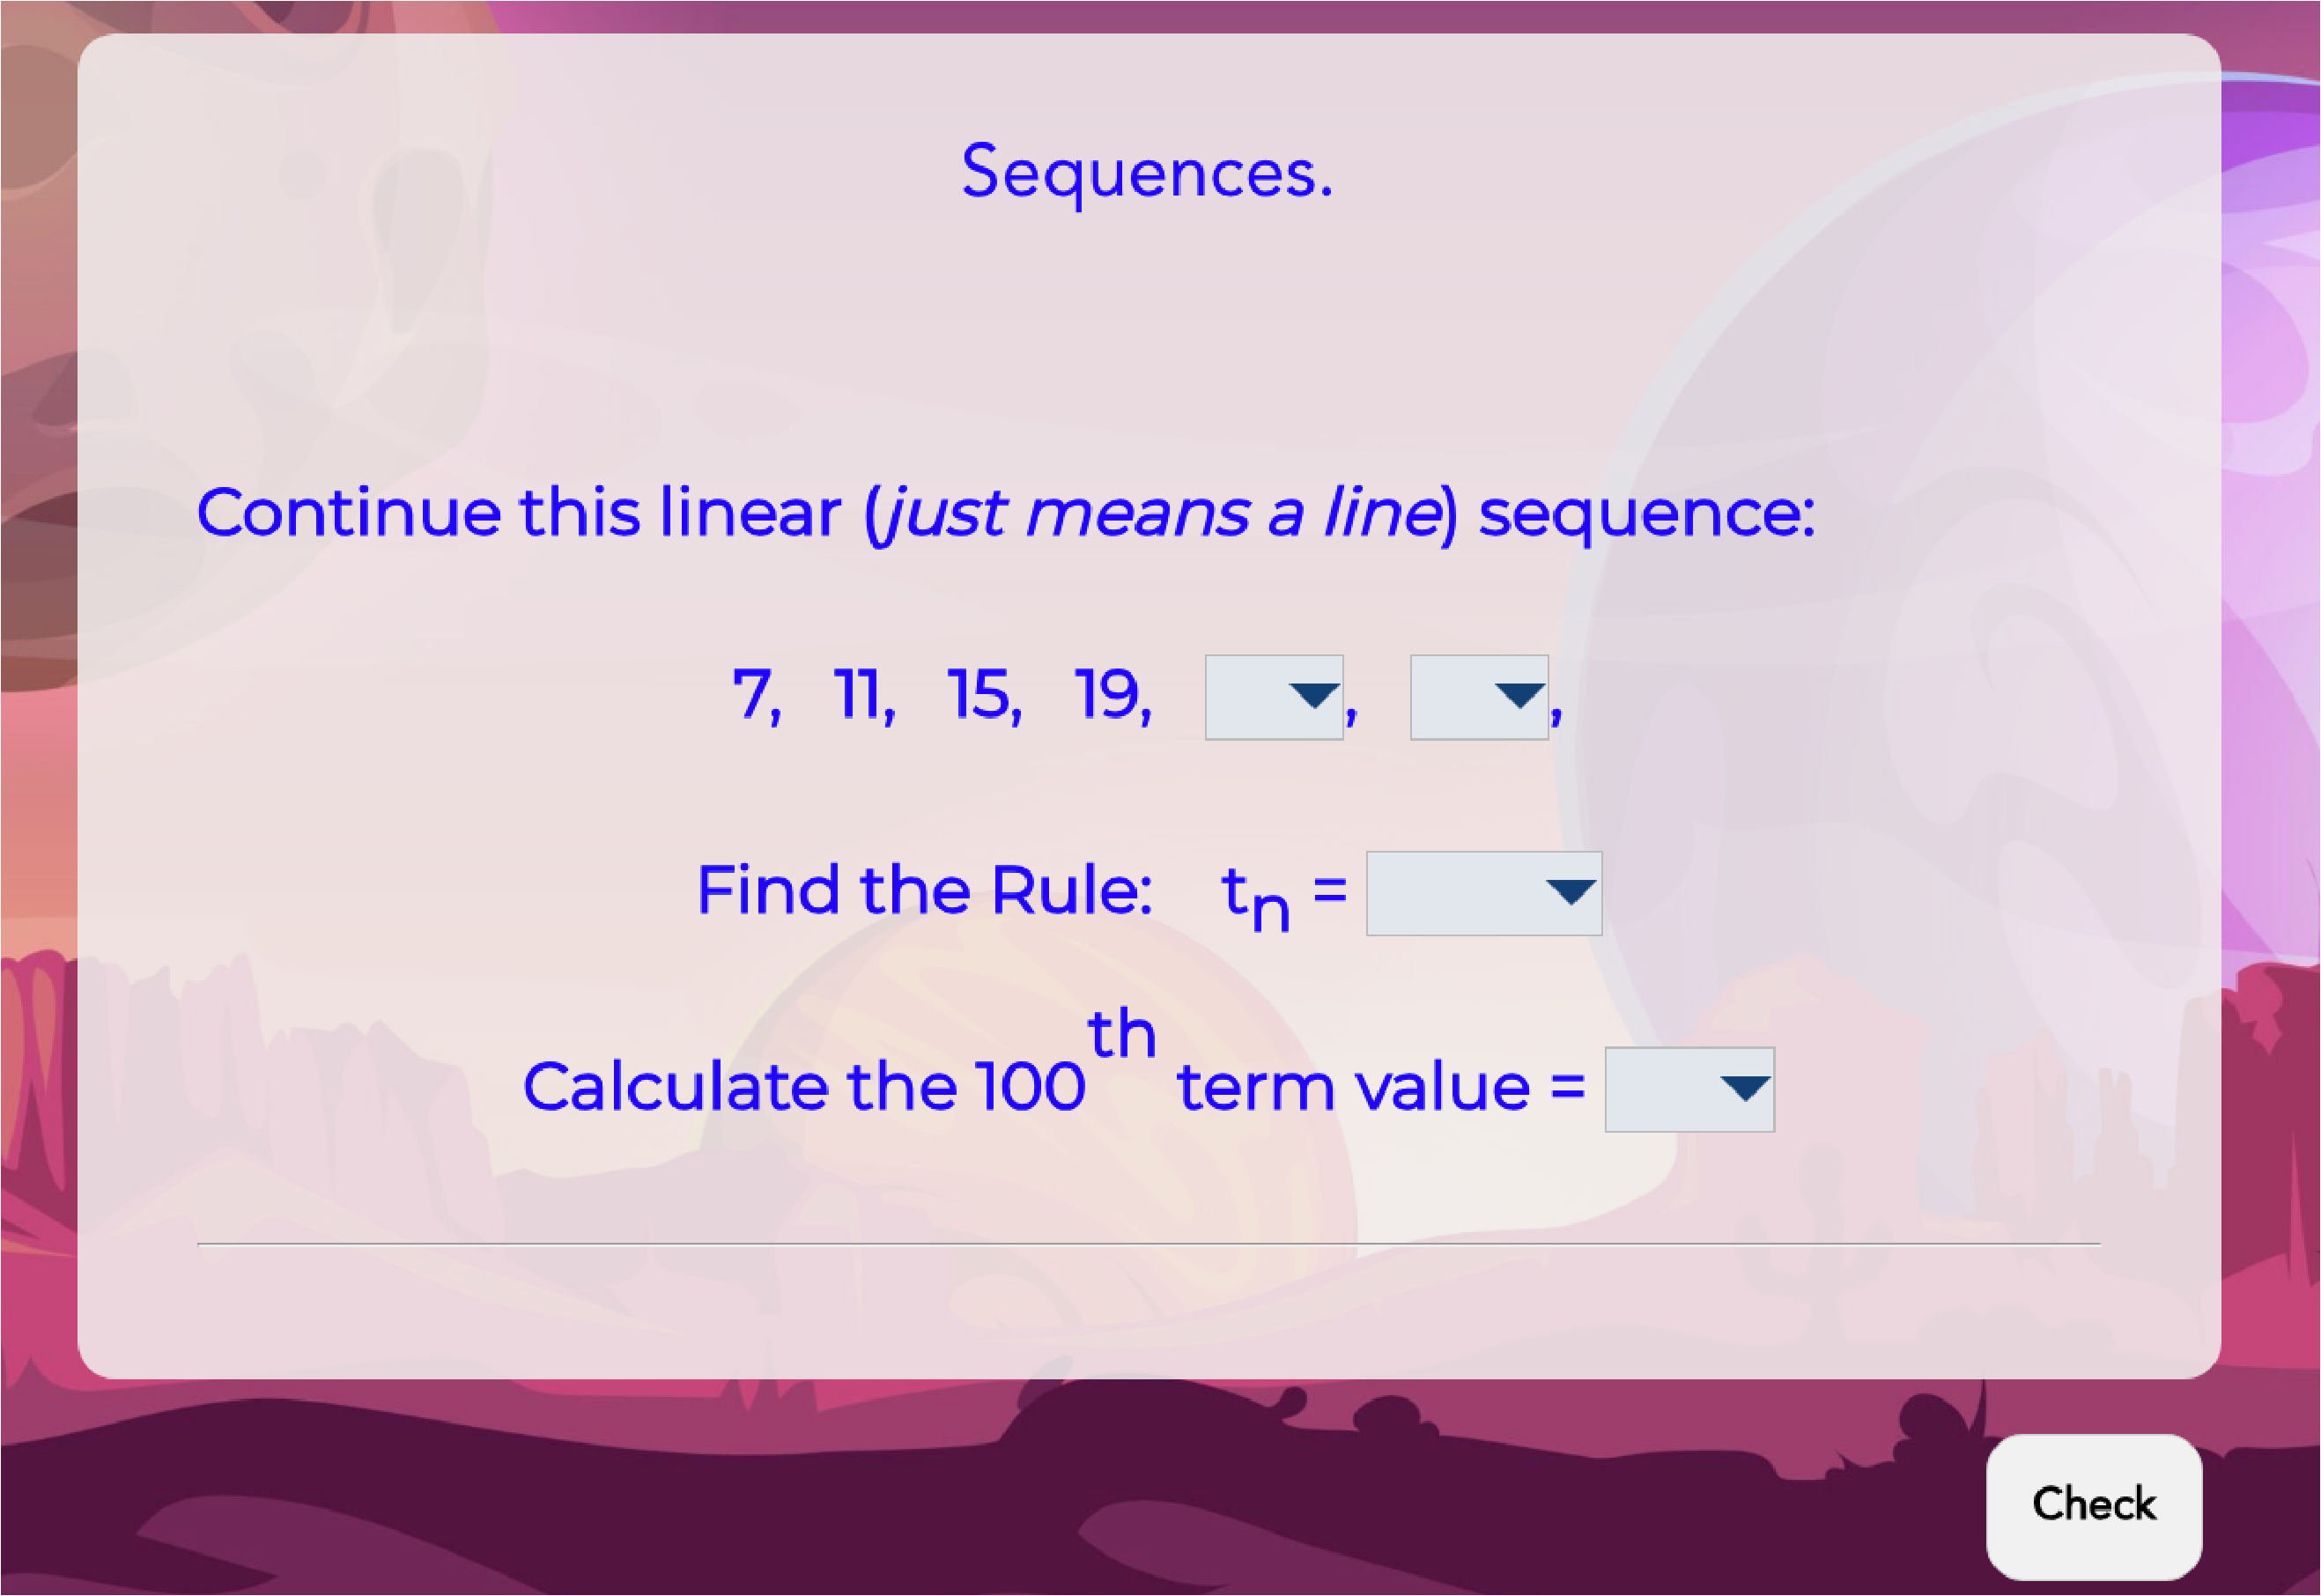Image resolution: width=2321 pixels, height=1596 pixels.
Task: Open the 100th term value dropdown
Action: (x=1690, y=1090)
